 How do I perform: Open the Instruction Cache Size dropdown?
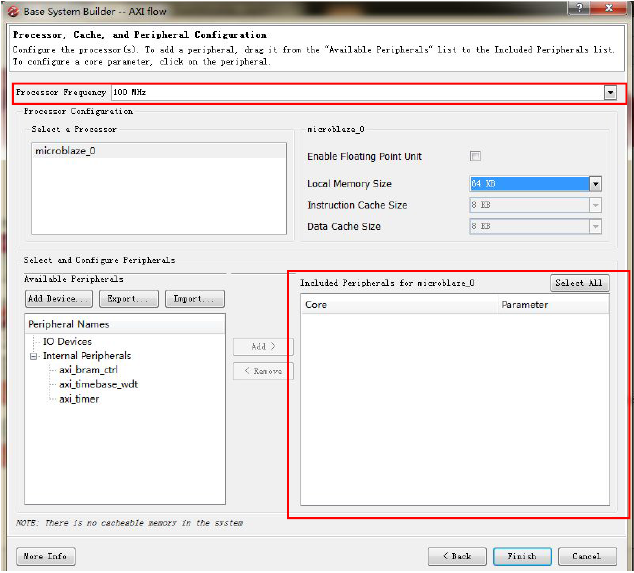tap(595, 205)
